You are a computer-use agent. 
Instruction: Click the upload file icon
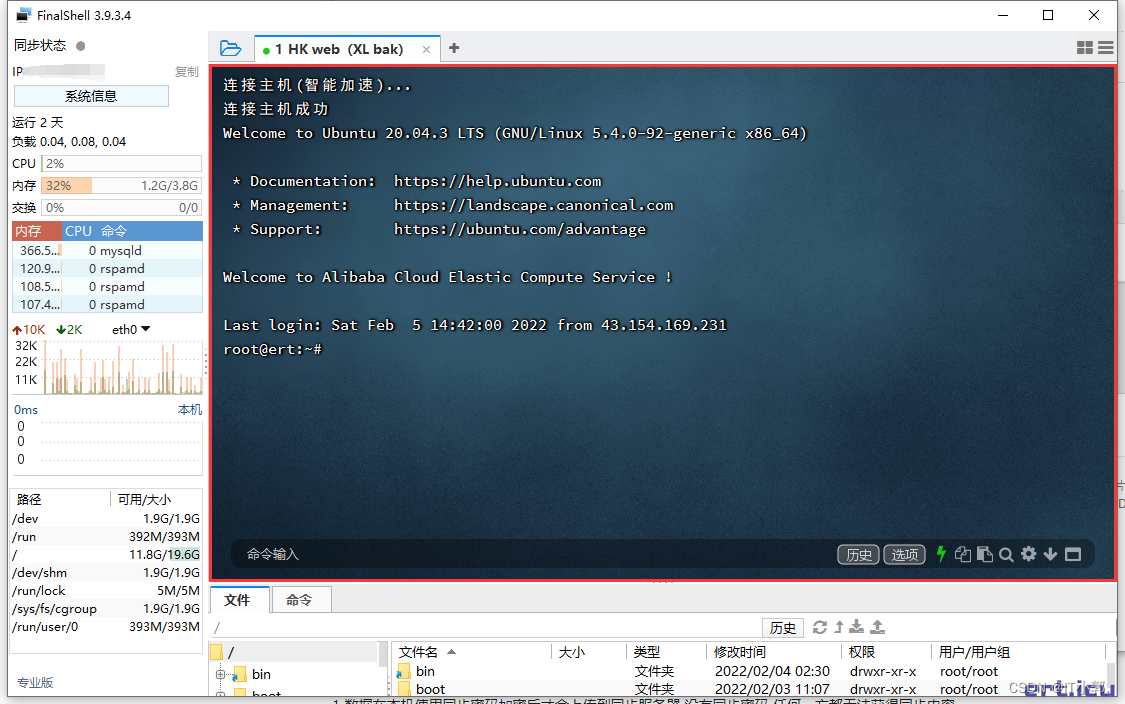pyautogui.click(x=877, y=627)
